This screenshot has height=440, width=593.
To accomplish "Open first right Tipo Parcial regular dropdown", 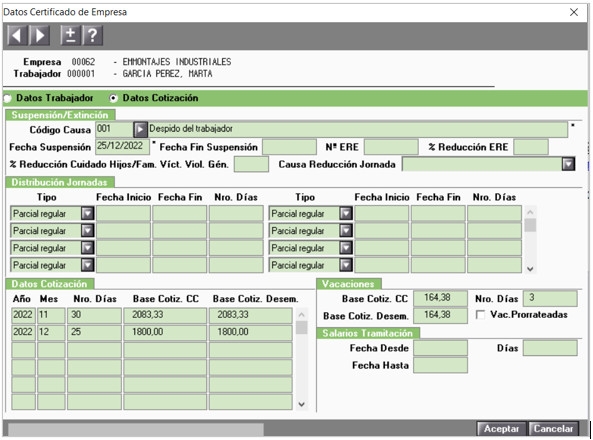I will [346, 213].
